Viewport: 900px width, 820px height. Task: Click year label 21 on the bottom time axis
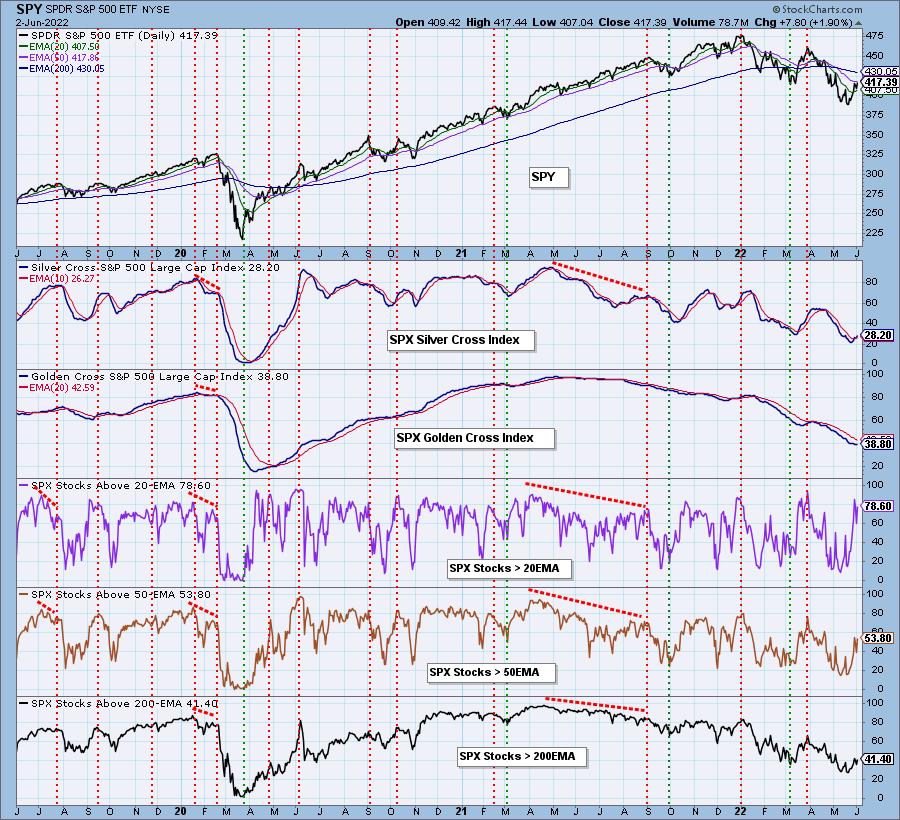click(x=461, y=811)
